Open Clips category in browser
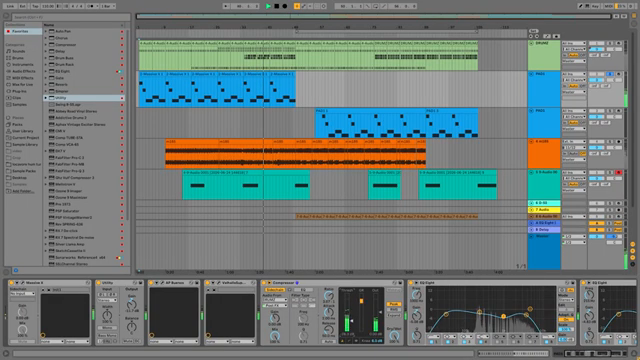Screen dimensions: 640x360 click(x=17, y=98)
